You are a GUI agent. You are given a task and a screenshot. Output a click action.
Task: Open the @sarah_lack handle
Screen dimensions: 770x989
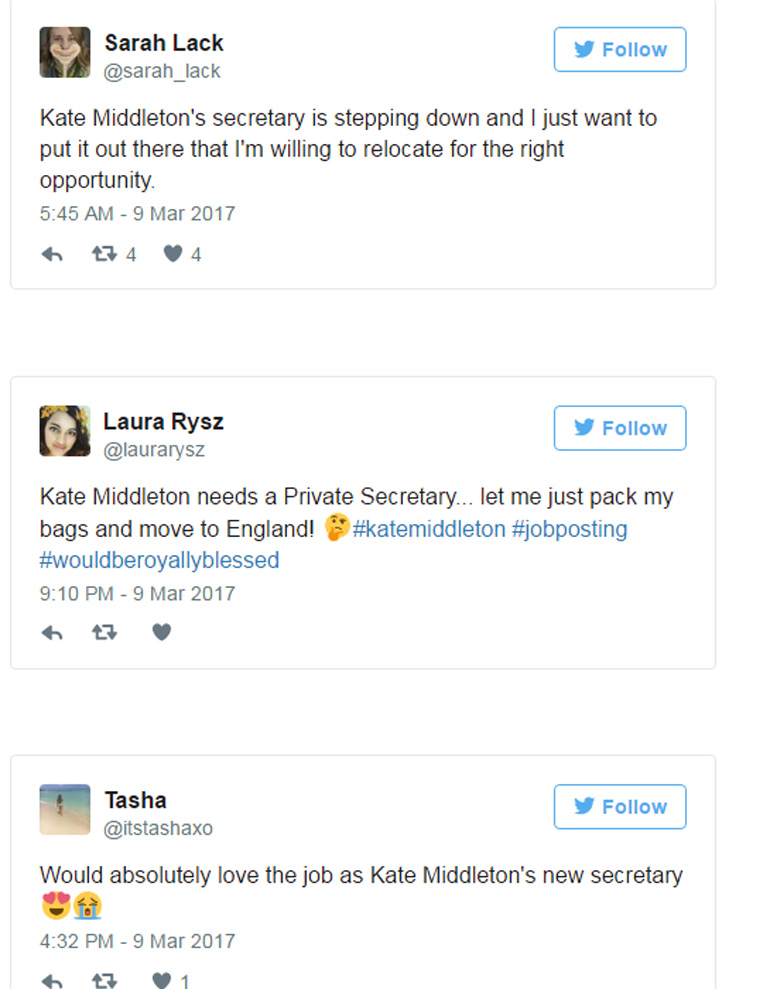pos(162,72)
